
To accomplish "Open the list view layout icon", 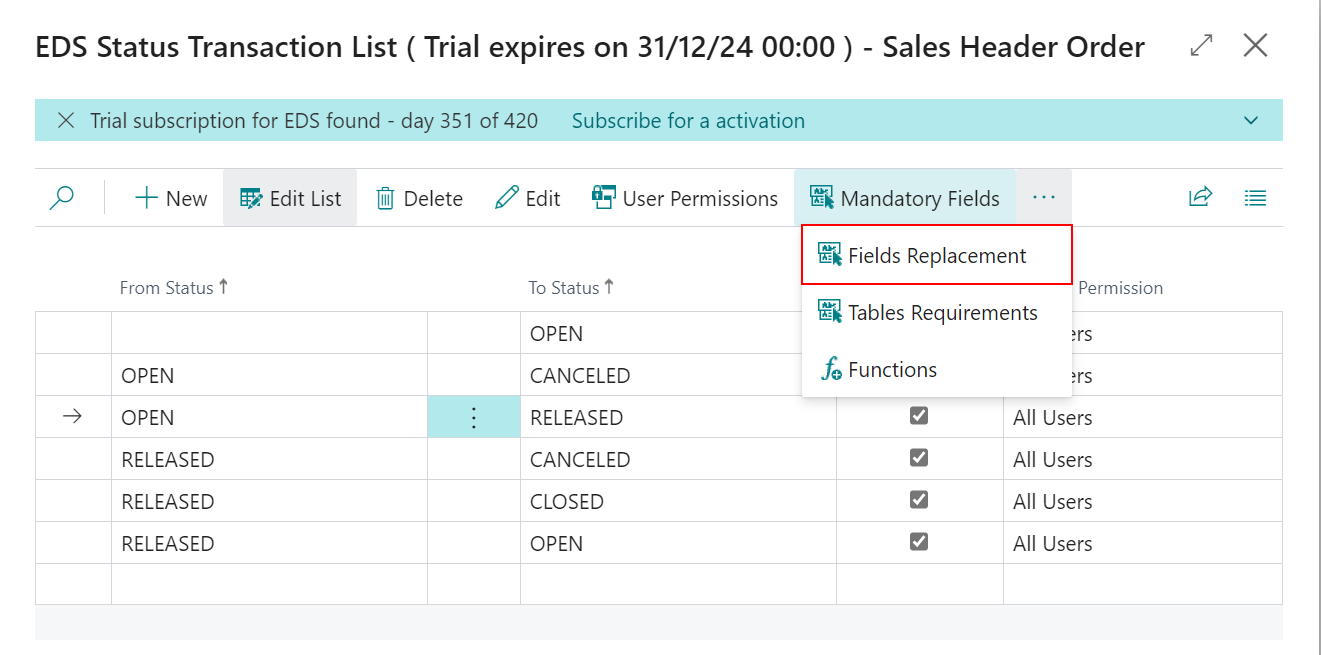I will pyautogui.click(x=1255, y=198).
